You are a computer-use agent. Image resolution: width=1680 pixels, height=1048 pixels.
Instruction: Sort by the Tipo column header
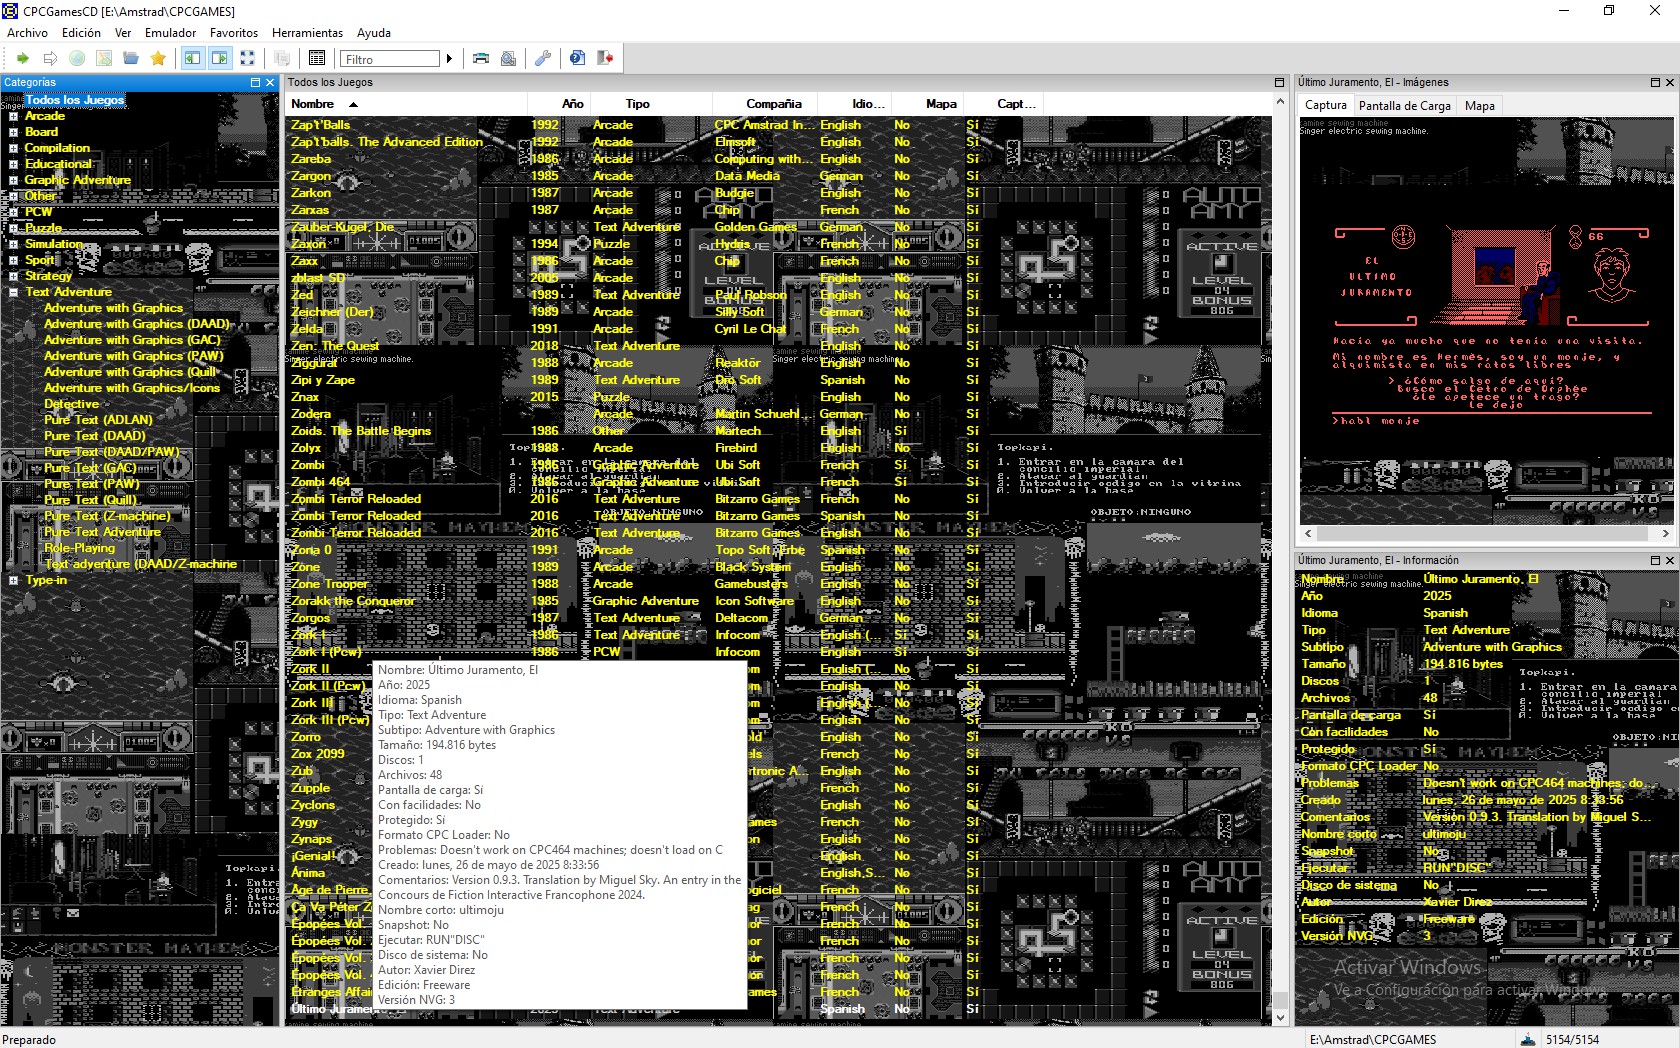tap(651, 104)
